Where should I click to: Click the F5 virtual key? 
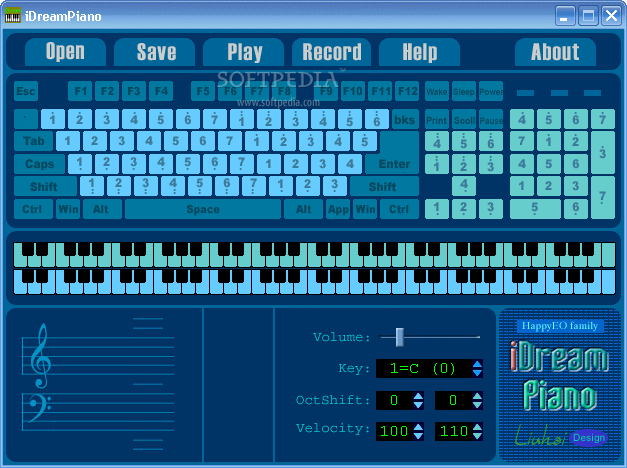click(x=203, y=91)
